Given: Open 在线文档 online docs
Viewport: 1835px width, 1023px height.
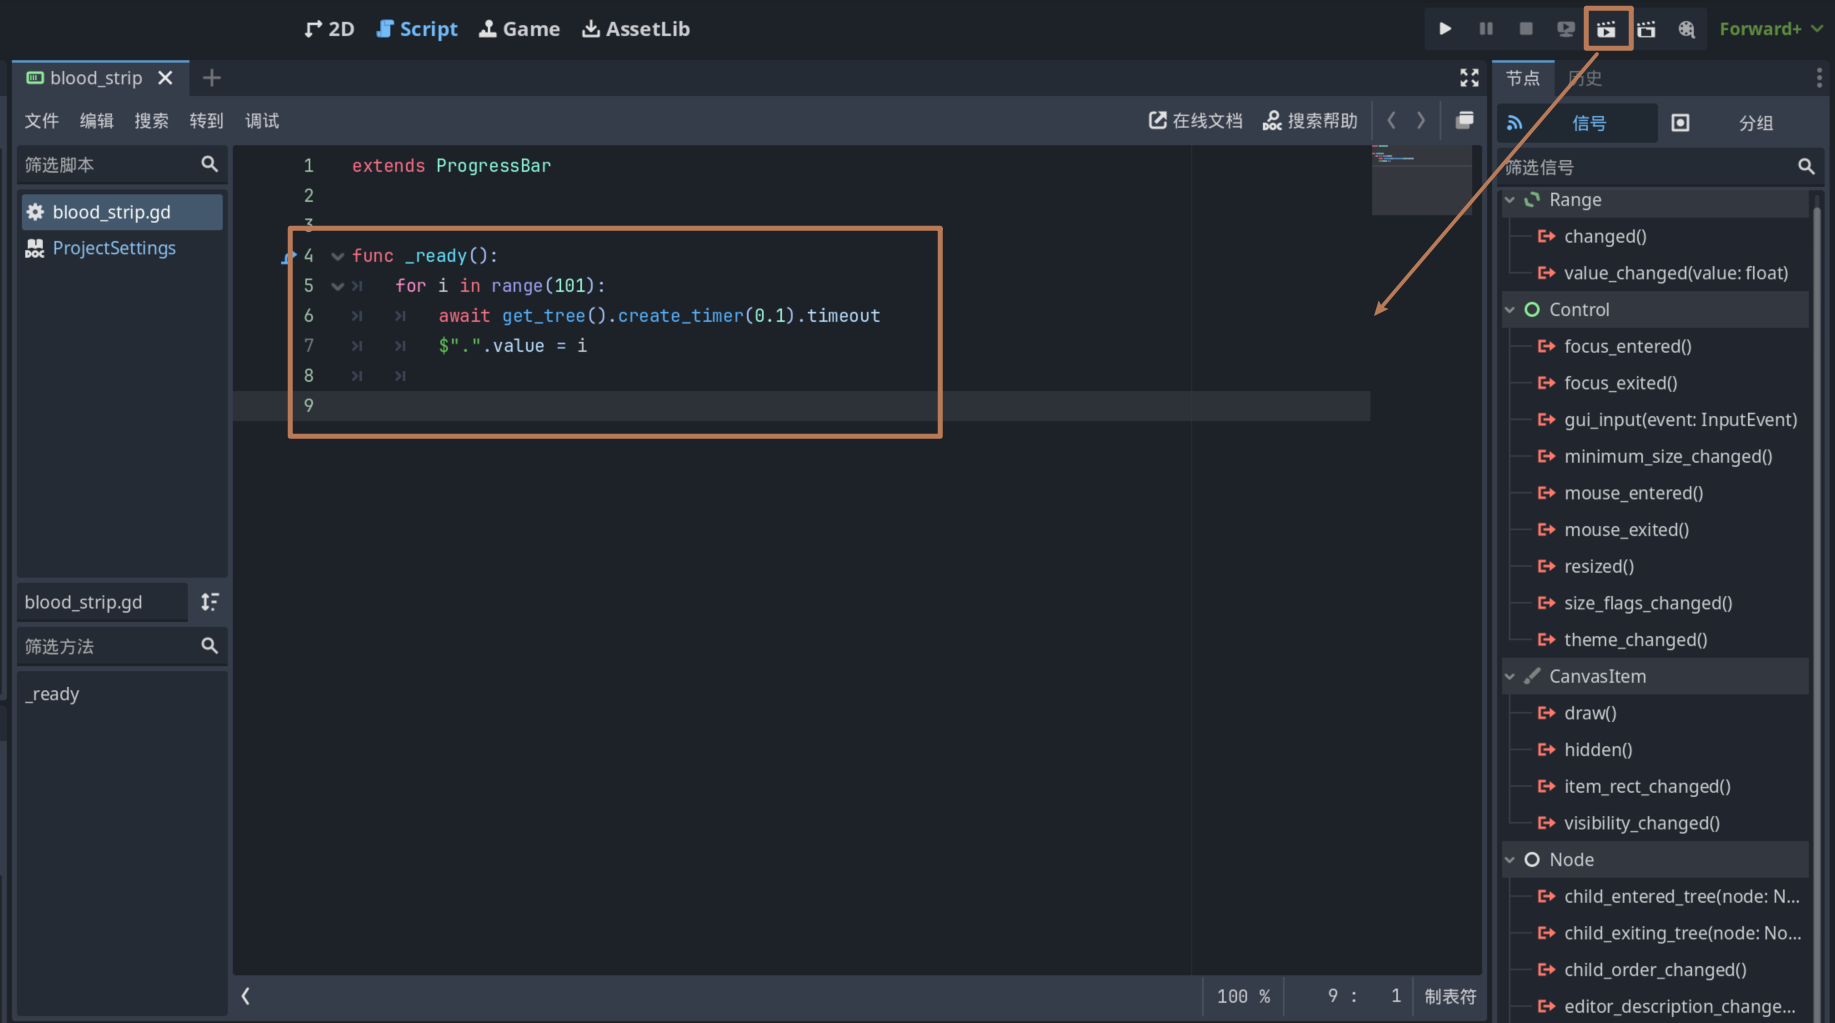Looking at the screenshot, I should click(x=1195, y=121).
